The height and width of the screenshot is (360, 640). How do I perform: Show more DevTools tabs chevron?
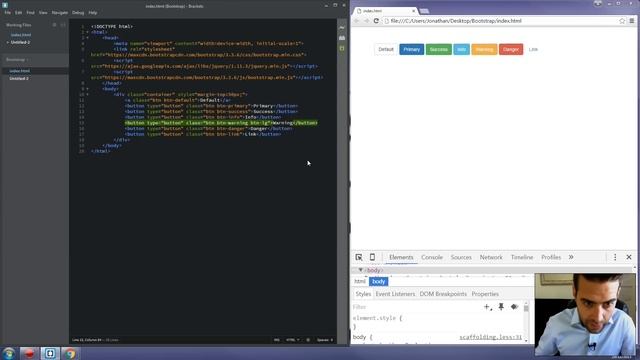click(571, 257)
